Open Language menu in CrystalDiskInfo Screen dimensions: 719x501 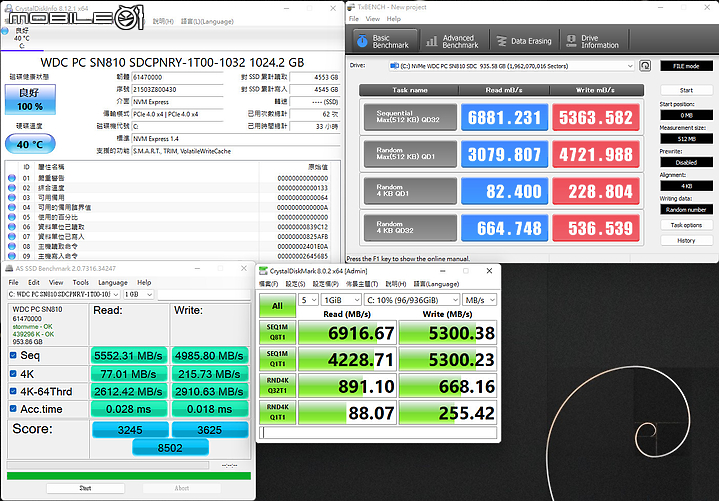[207, 22]
